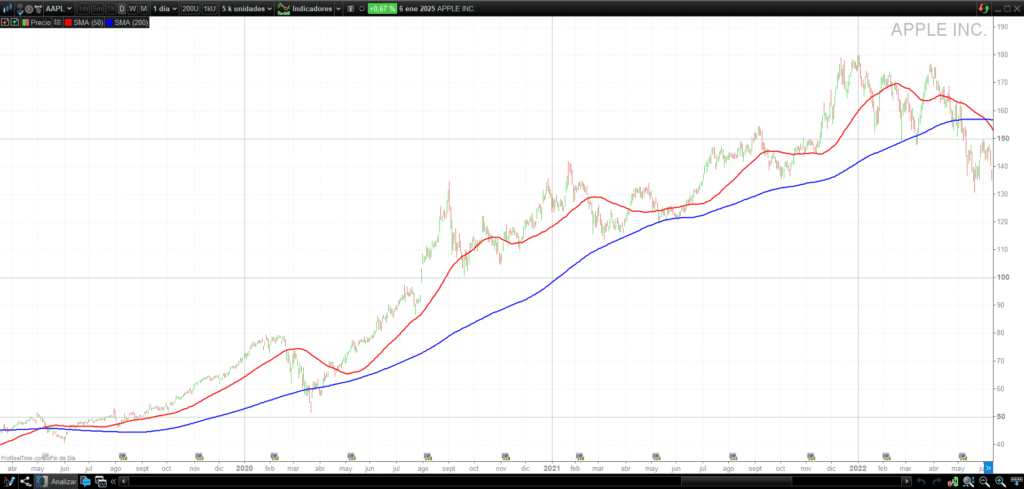Viewport: 1024px width, 489px height.
Task: Click the zoom out magnifier icon
Action: tap(984, 481)
